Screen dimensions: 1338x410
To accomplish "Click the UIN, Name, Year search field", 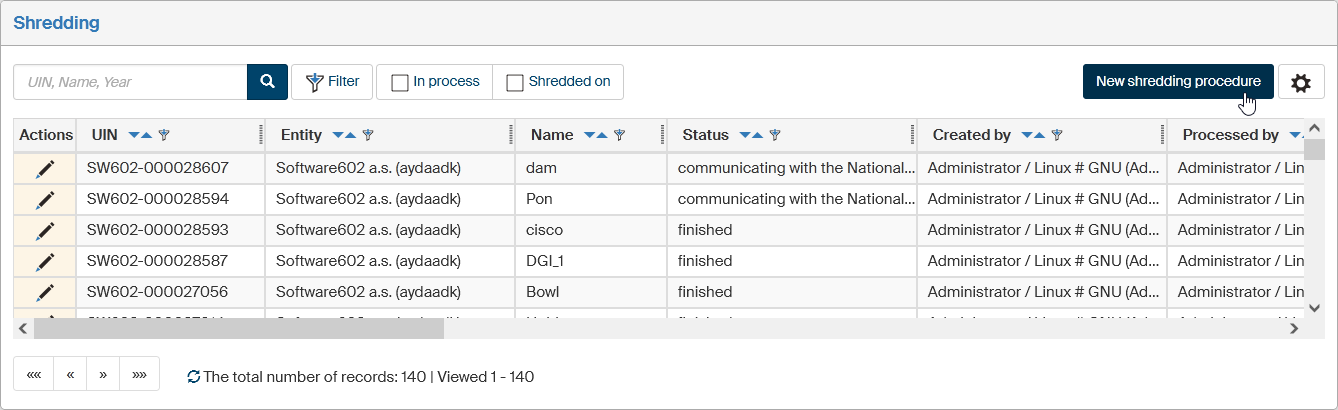I will click(130, 82).
